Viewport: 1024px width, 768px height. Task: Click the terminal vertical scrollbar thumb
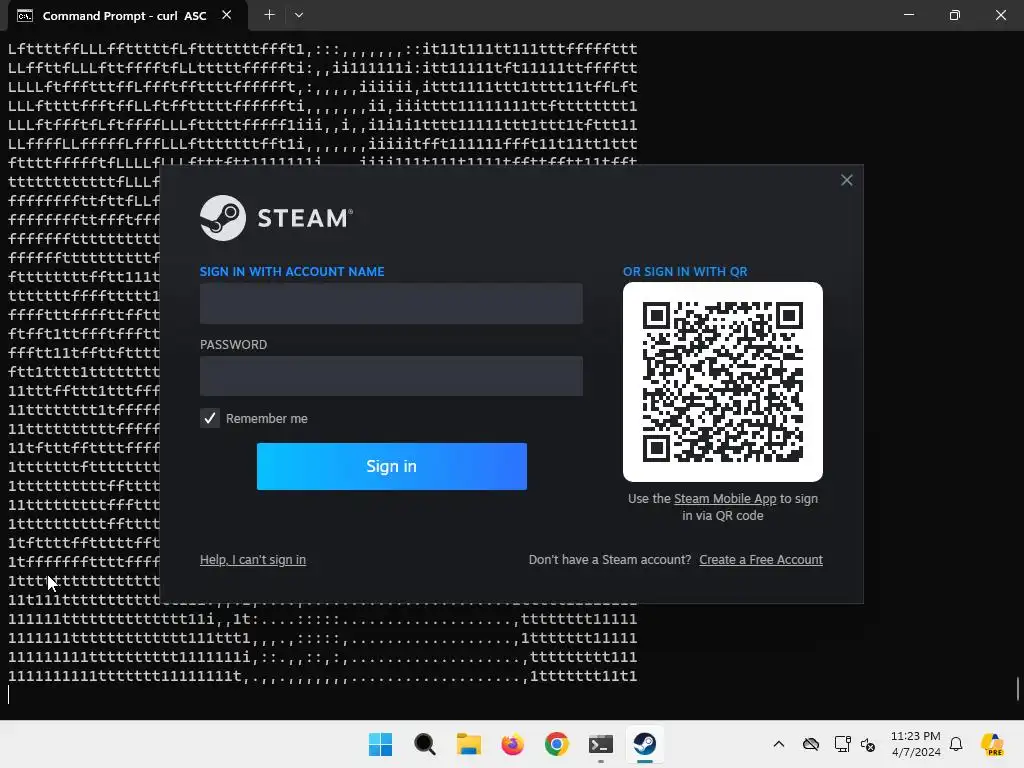click(x=1017, y=688)
